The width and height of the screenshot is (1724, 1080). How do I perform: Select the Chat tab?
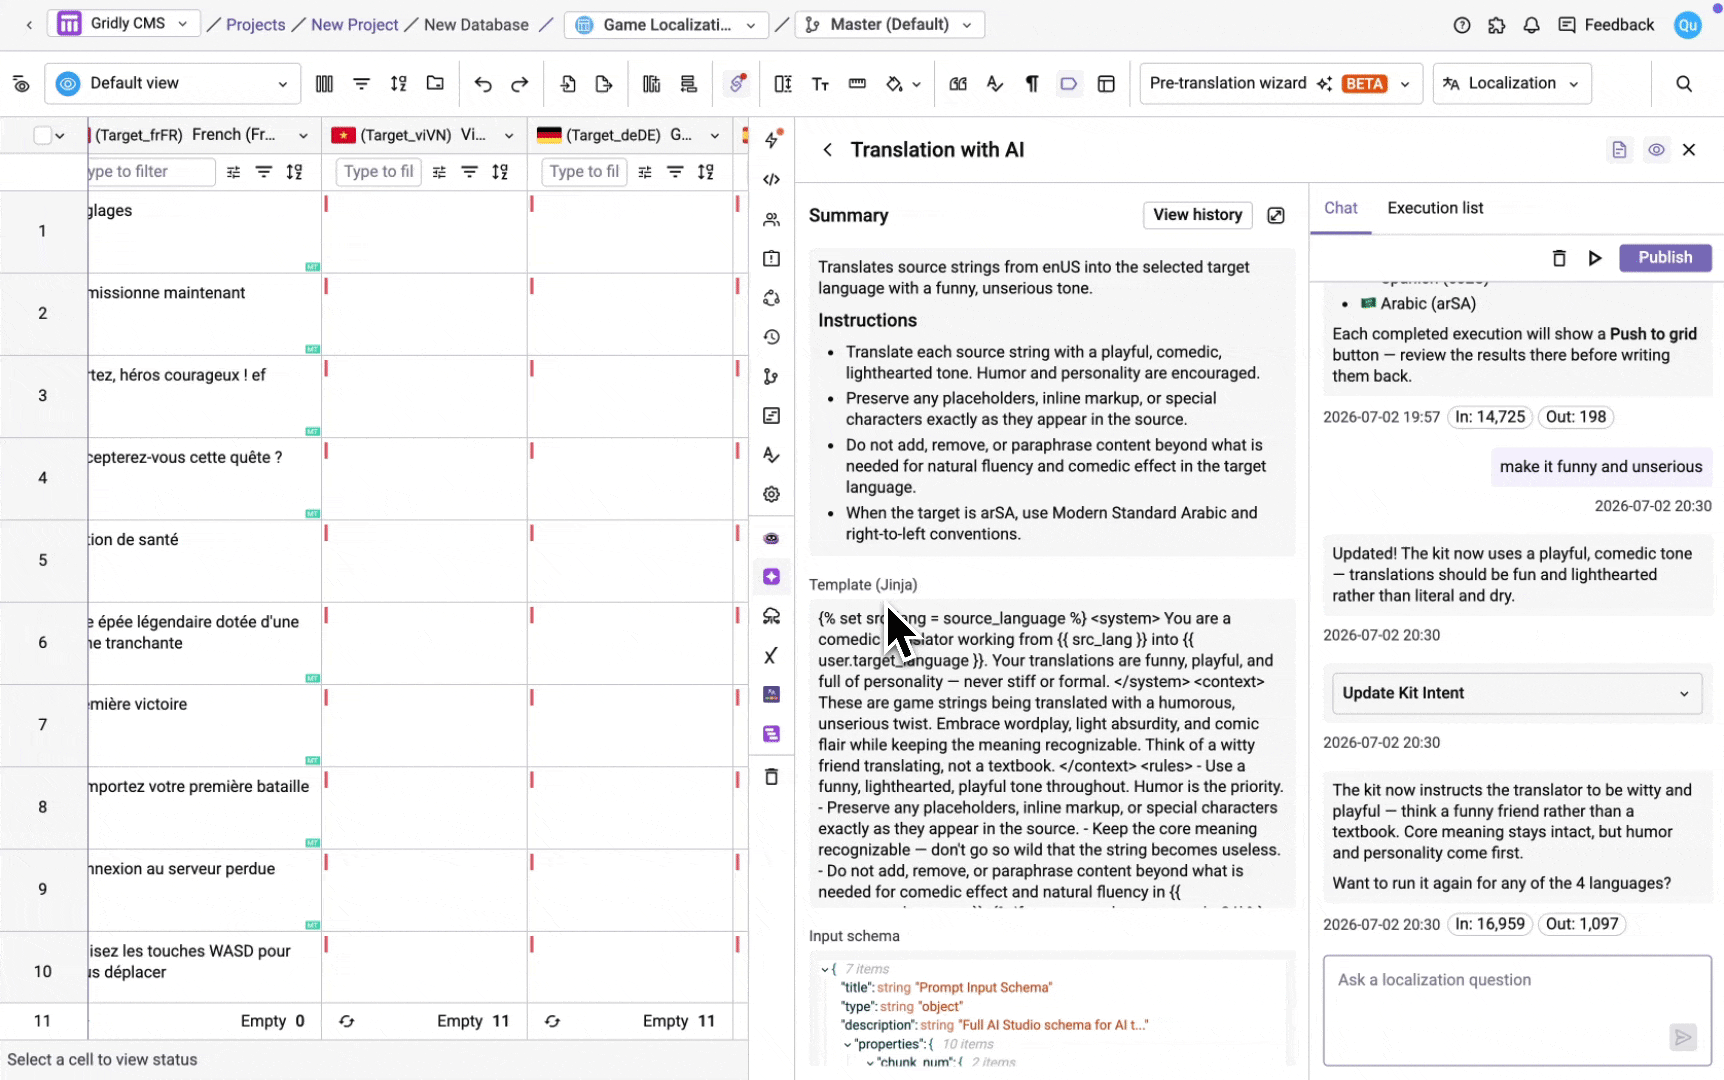[1340, 208]
